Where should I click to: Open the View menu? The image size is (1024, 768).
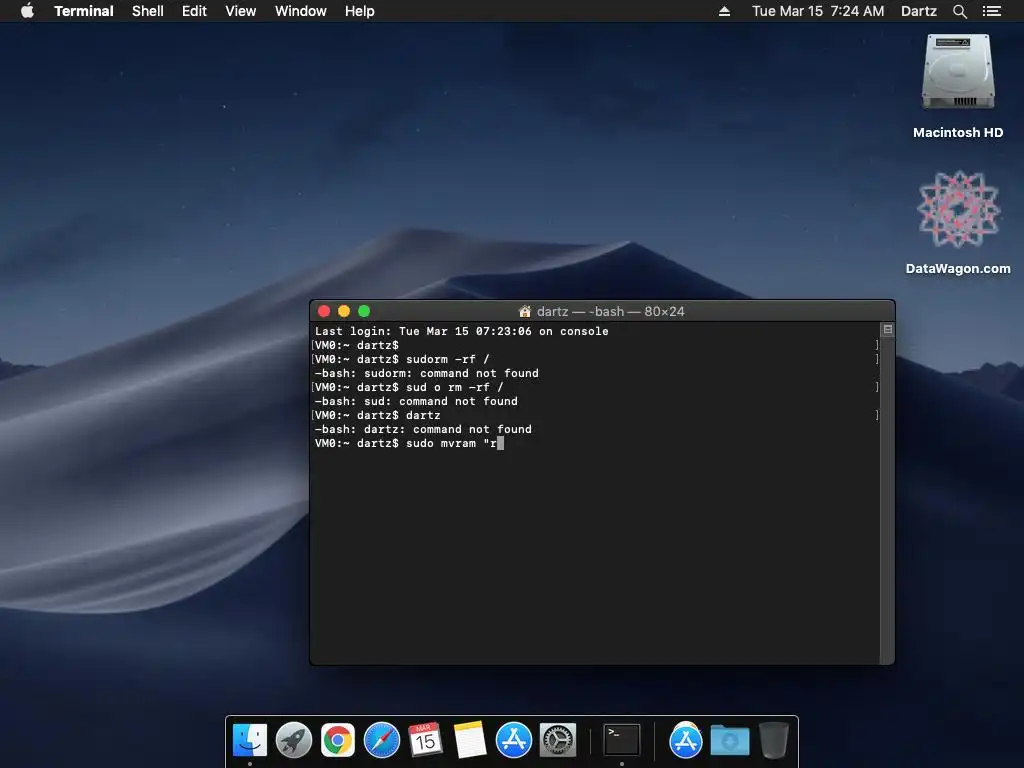click(x=240, y=11)
